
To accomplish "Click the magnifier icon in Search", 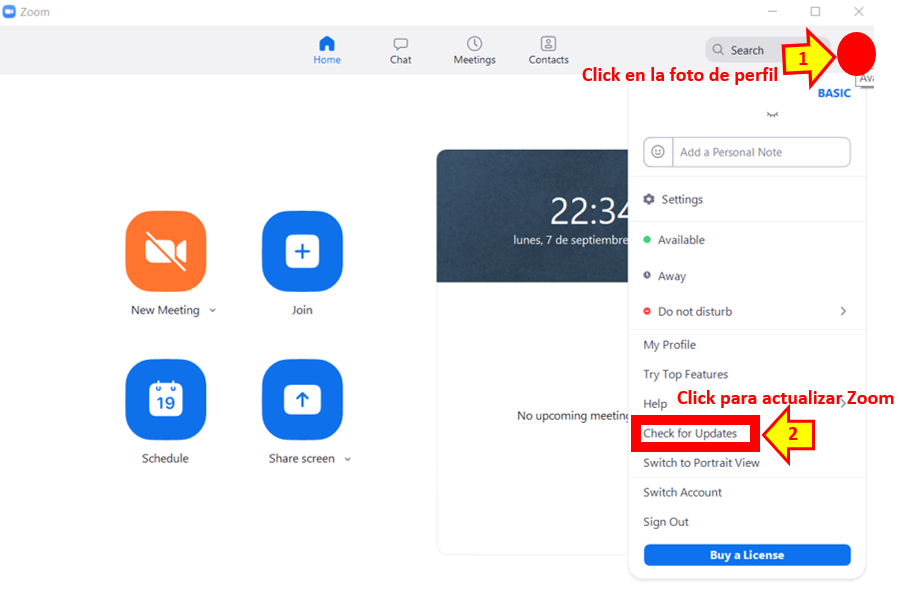I will [x=718, y=50].
